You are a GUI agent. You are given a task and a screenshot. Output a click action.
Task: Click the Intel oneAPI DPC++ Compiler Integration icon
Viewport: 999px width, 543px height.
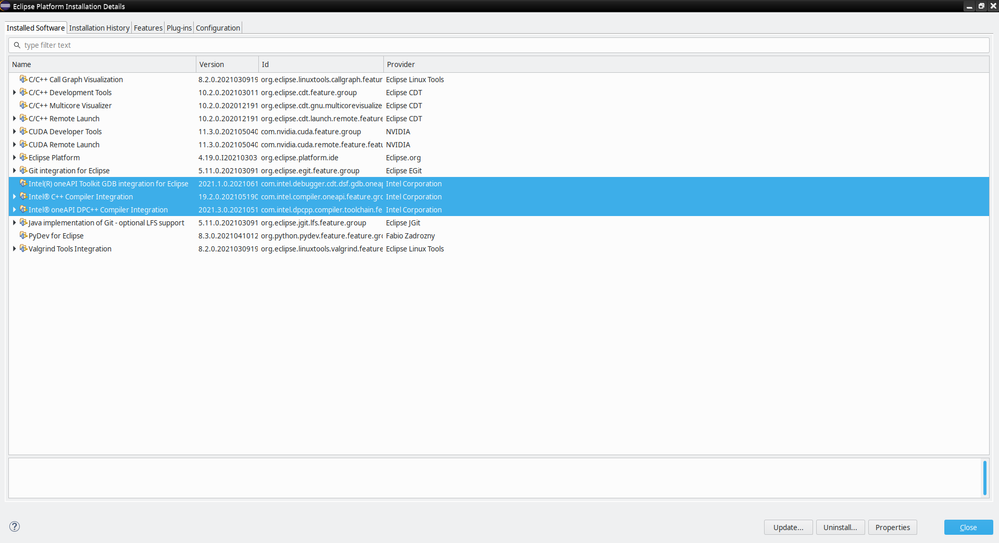[23, 210]
